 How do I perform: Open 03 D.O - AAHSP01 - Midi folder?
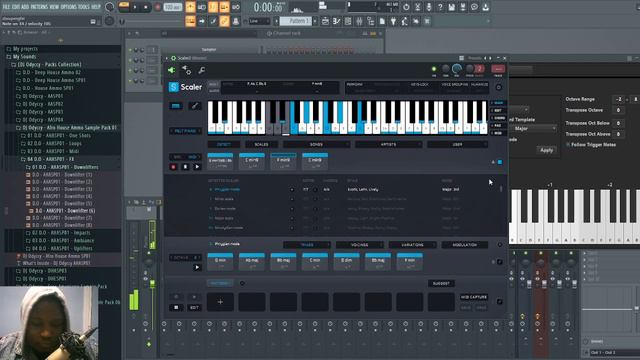54,151
